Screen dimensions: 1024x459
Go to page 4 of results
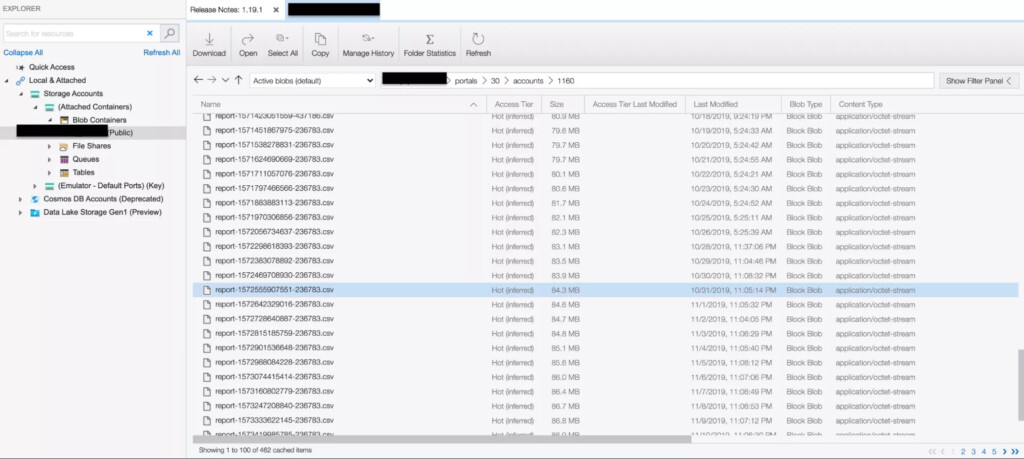pyautogui.click(x=984, y=451)
